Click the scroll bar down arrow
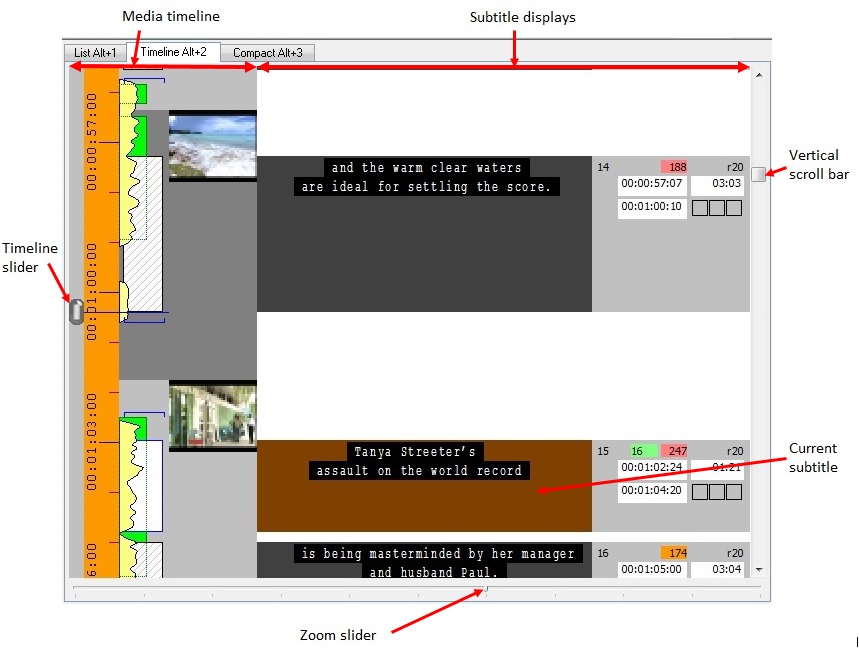Image resolution: width=859 pixels, height=654 pixels. [758, 570]
